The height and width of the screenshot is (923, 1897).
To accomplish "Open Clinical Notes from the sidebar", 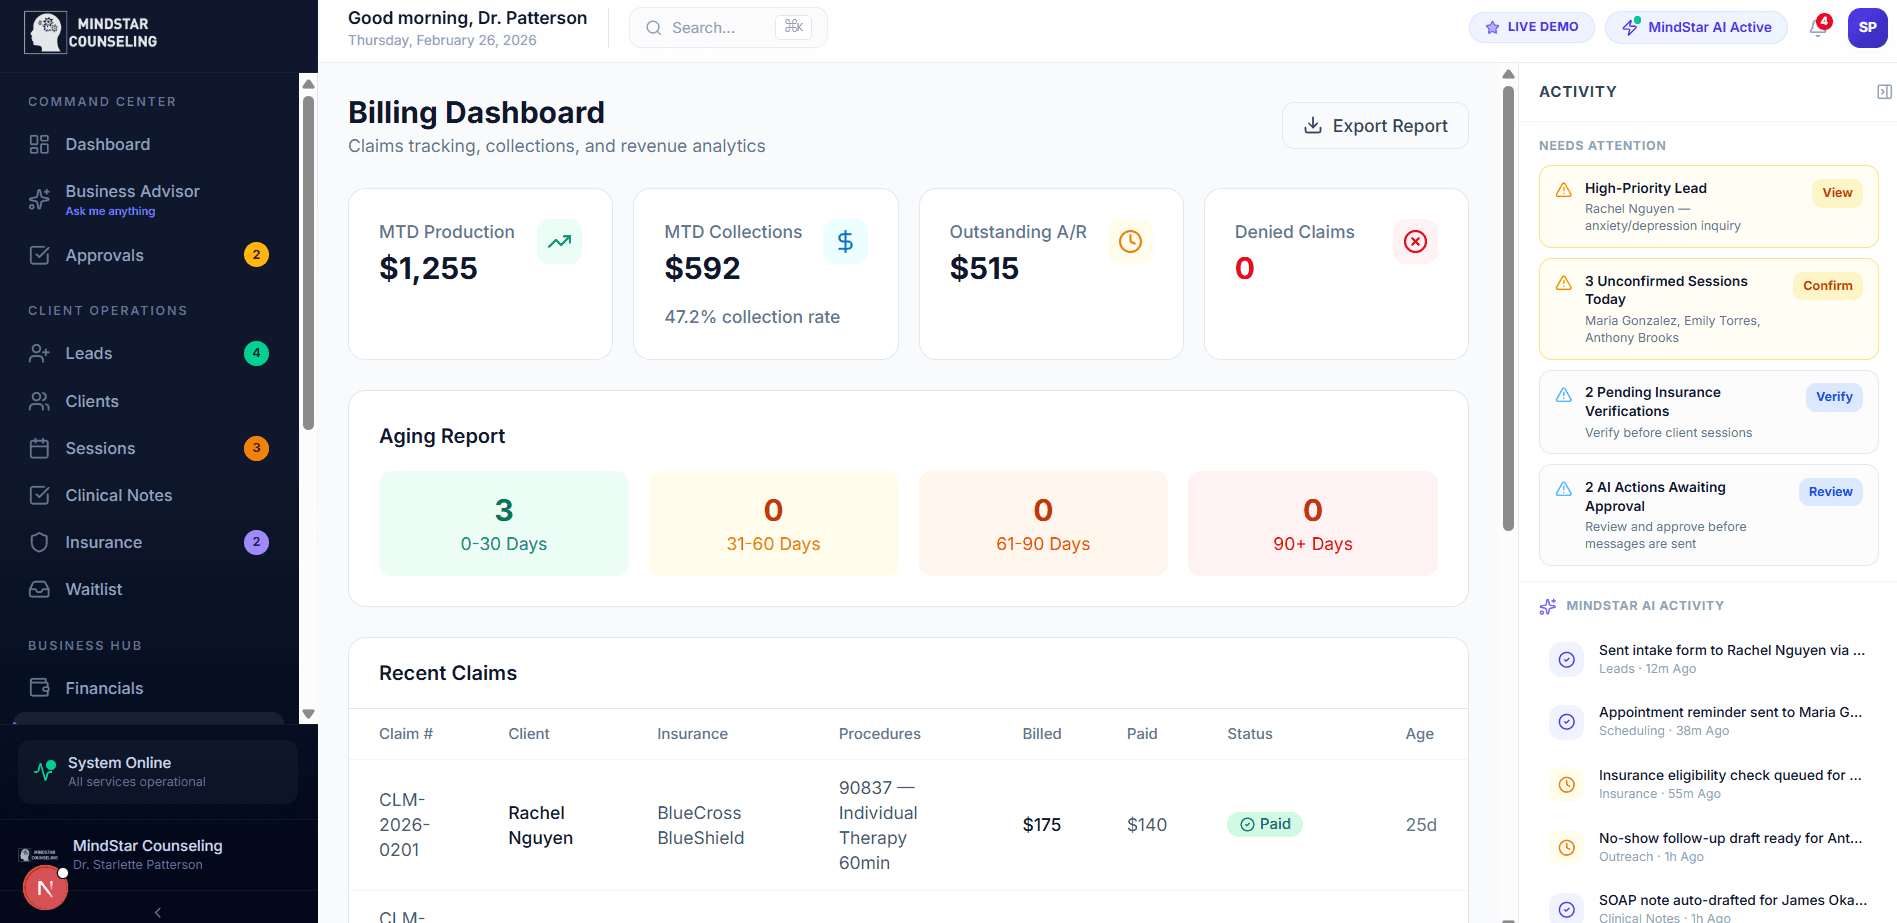I will 117,495.
